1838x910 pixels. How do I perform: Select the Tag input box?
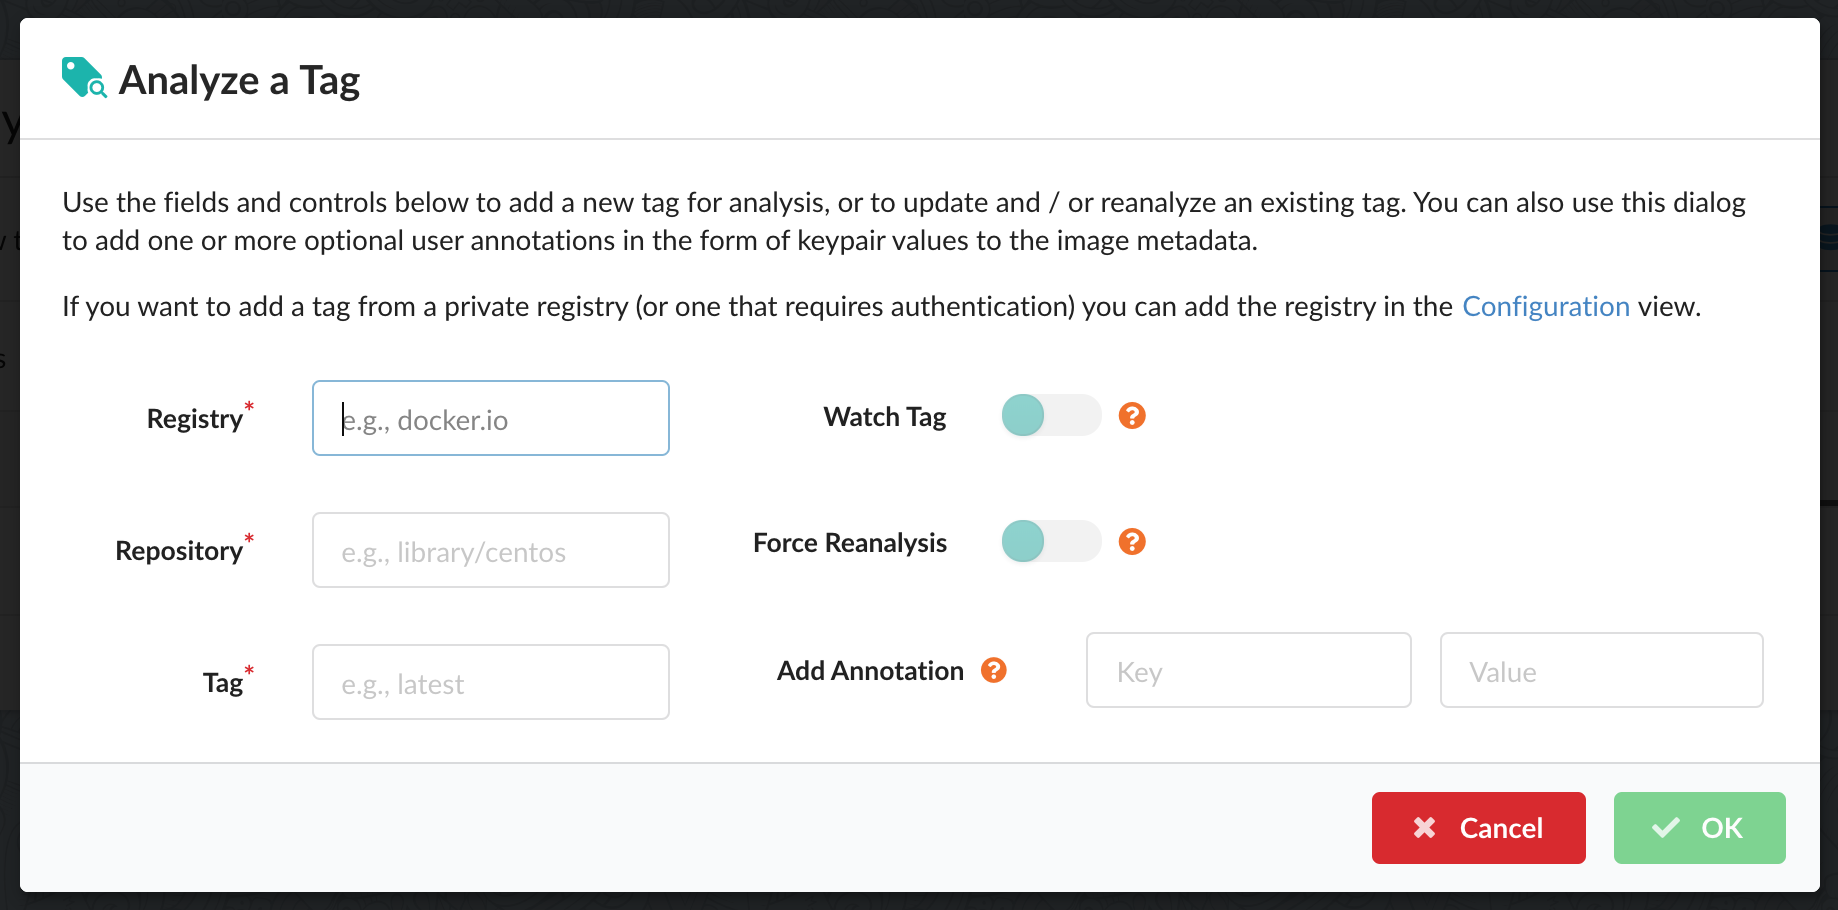pos(490,683)
